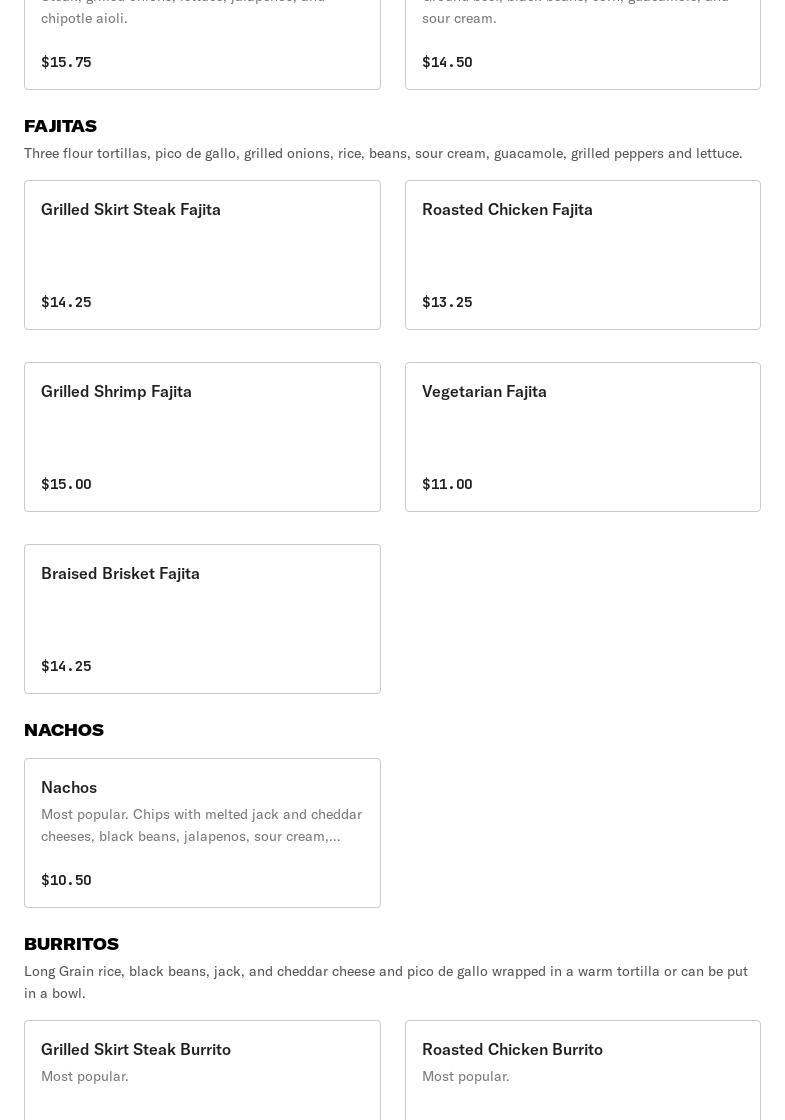Click the $13.25 price label
The image size is (785, 1120).
[x=447, y=302]
